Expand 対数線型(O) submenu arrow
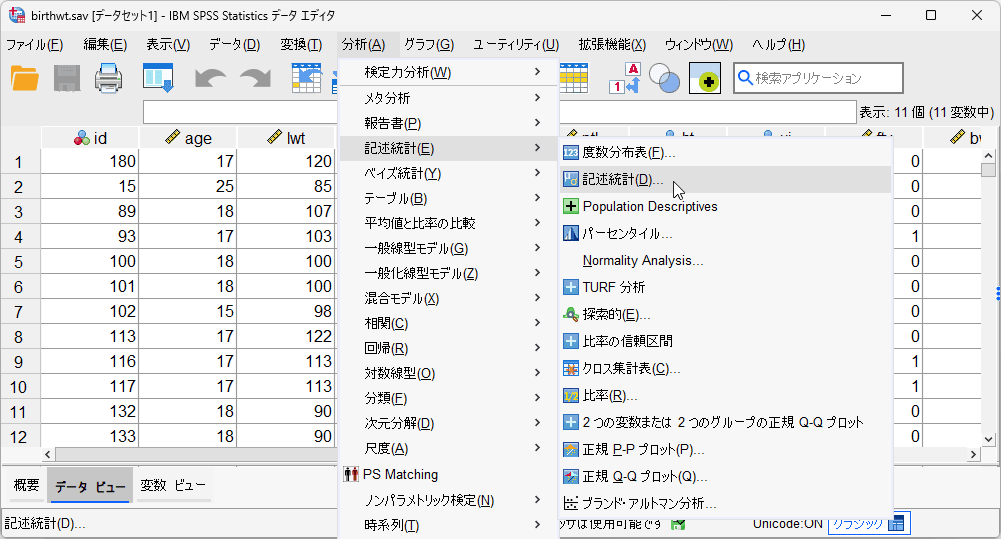This screenshot has height=539, width=1001. pos(538,373)
